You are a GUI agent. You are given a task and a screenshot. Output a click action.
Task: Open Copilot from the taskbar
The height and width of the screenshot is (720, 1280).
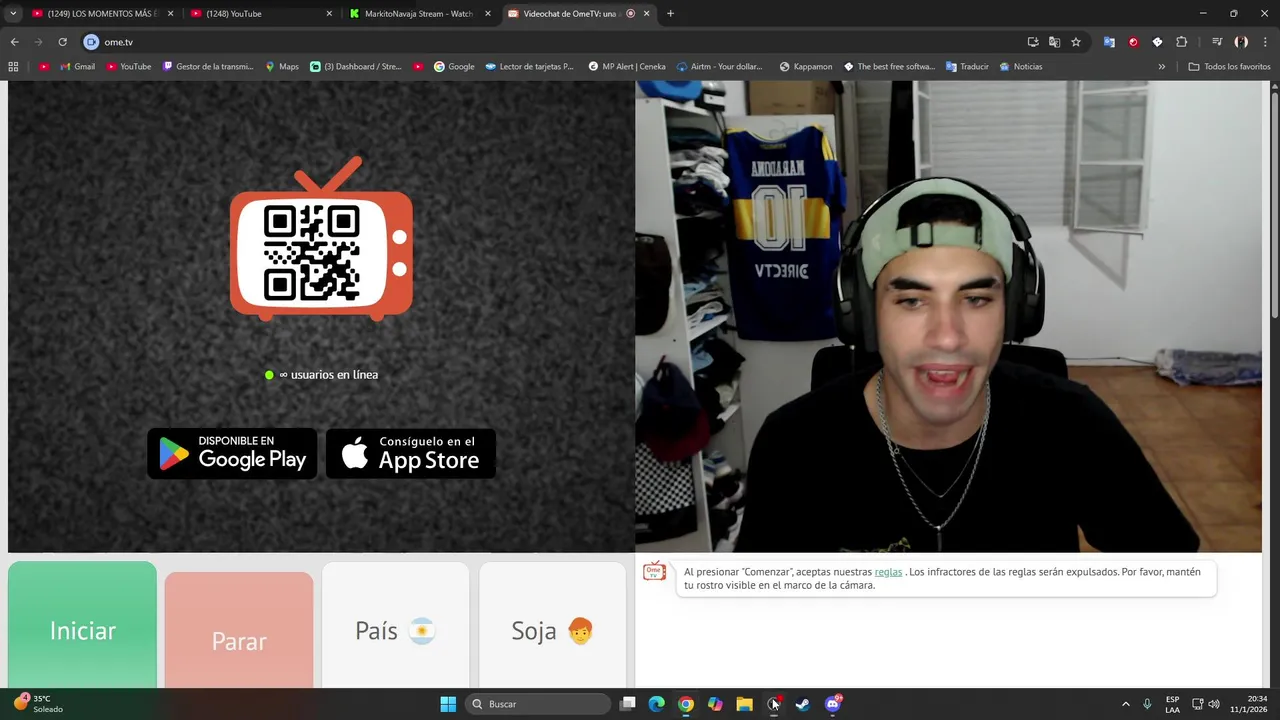coord(714,704)
